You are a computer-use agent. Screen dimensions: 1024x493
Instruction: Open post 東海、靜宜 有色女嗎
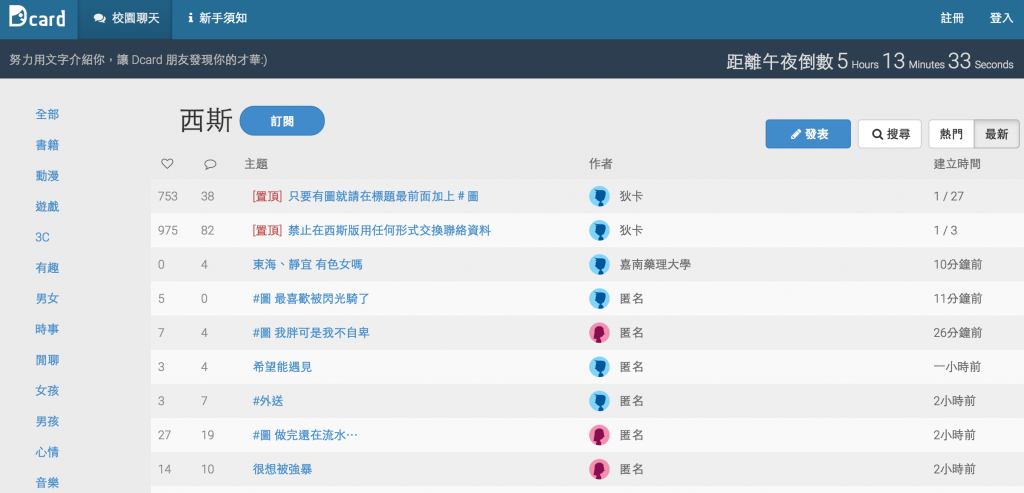pyautogui.click(x=307, y=264)
